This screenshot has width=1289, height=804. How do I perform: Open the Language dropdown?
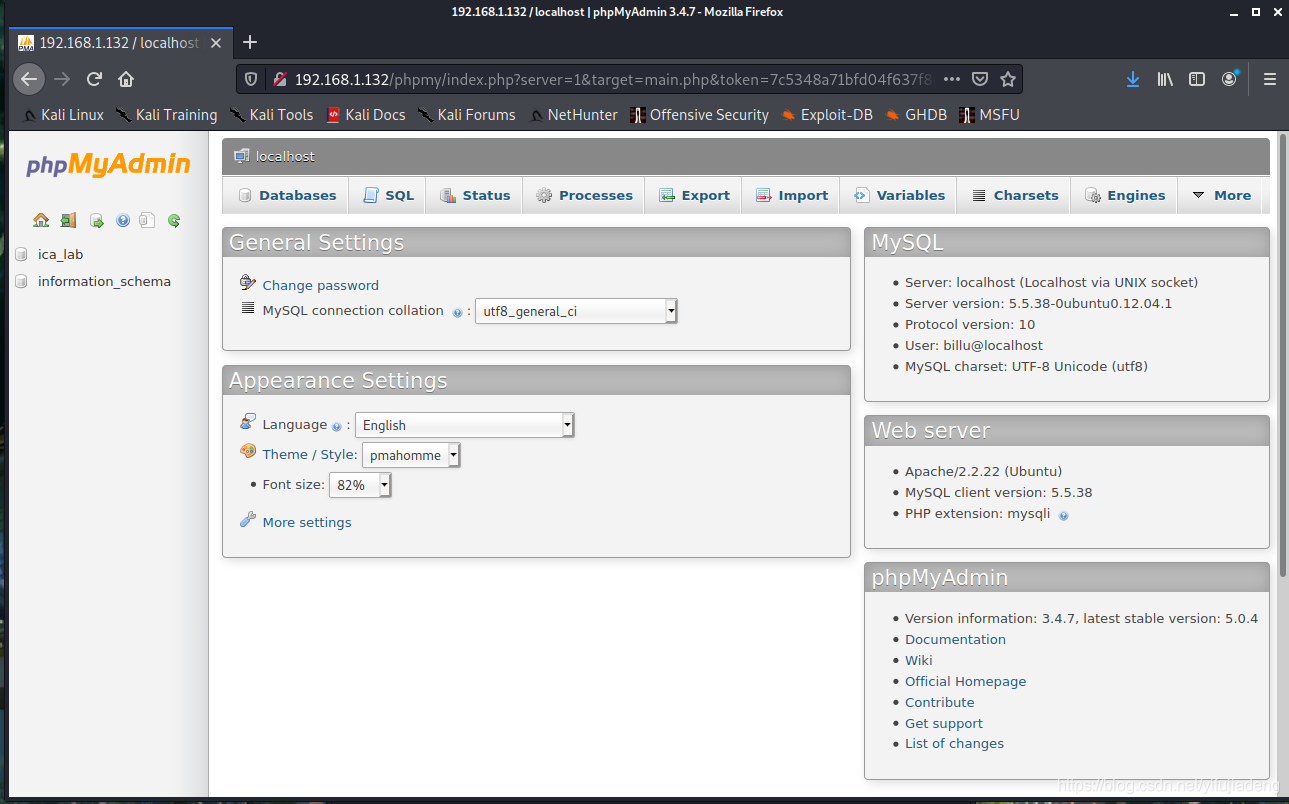point(465,425)
